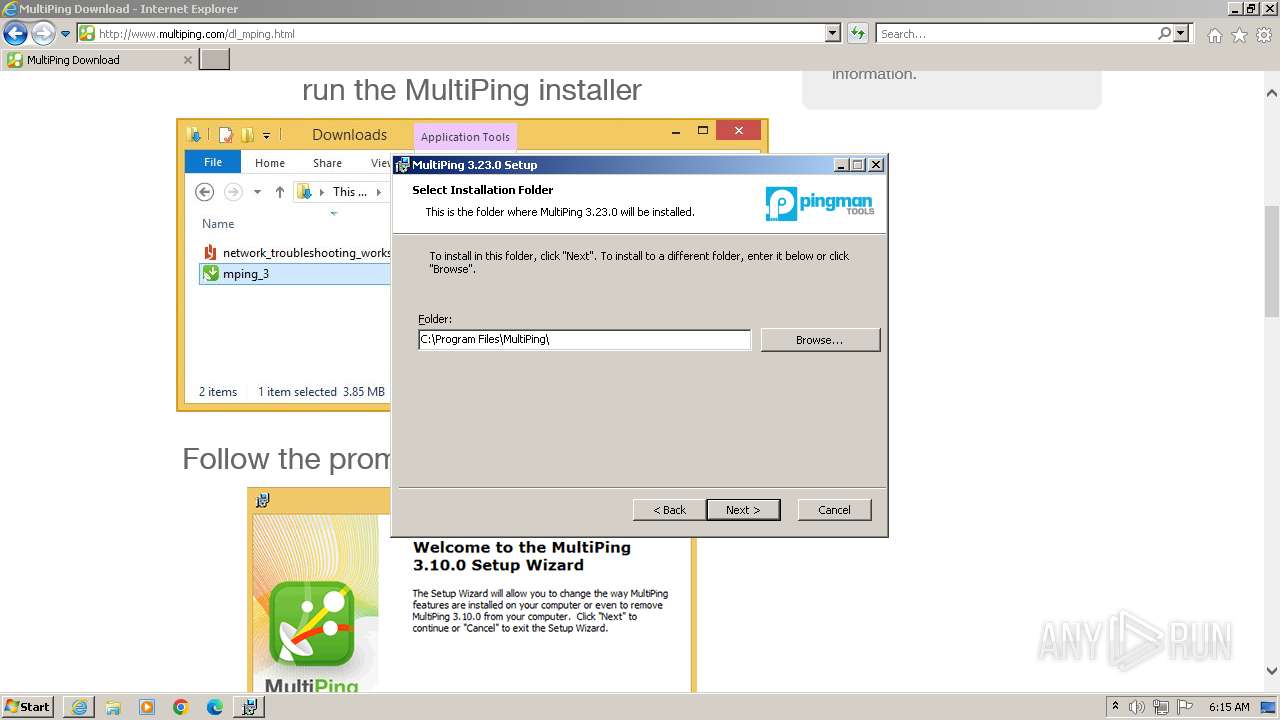Viewport: 1280px width, 720px height.
Task: Click the search magnifier icon
Action: pyautogui.click(x=1164, y=34)
